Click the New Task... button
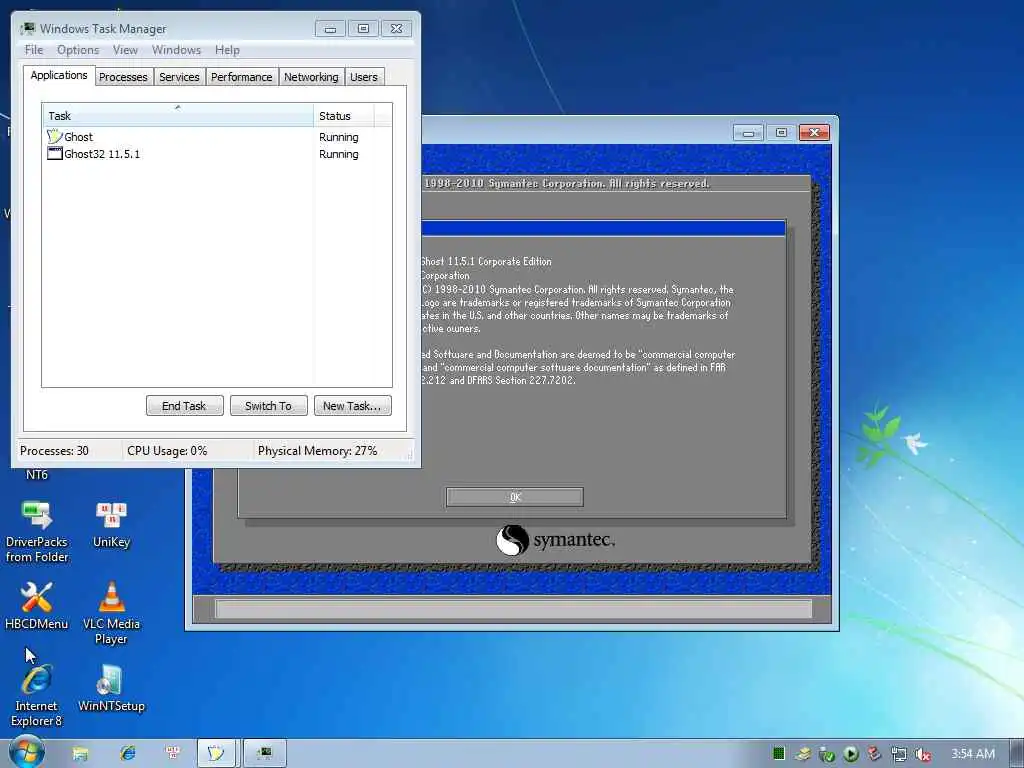1024x768 pixels. (352, 406)
